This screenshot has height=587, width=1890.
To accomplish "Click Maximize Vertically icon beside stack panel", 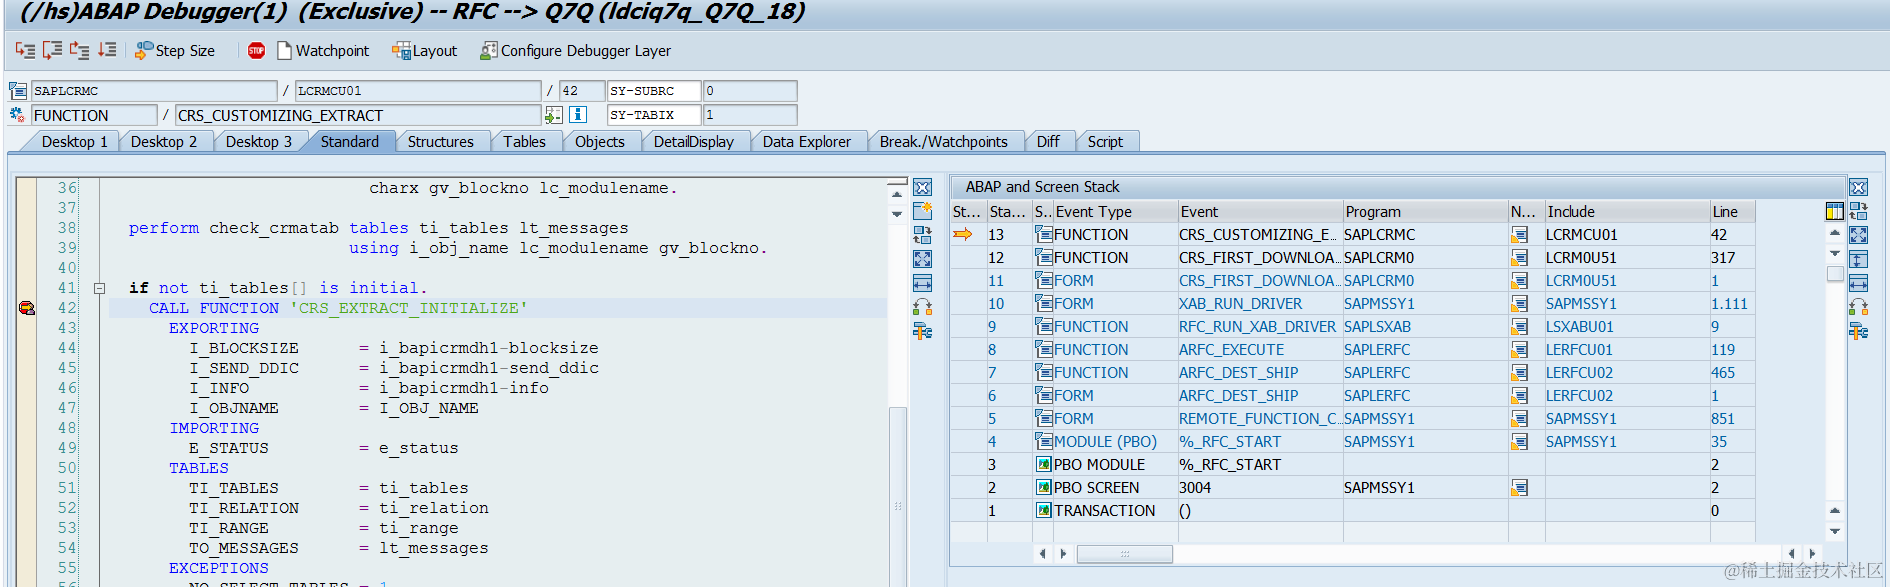I will coord(1858,259).
